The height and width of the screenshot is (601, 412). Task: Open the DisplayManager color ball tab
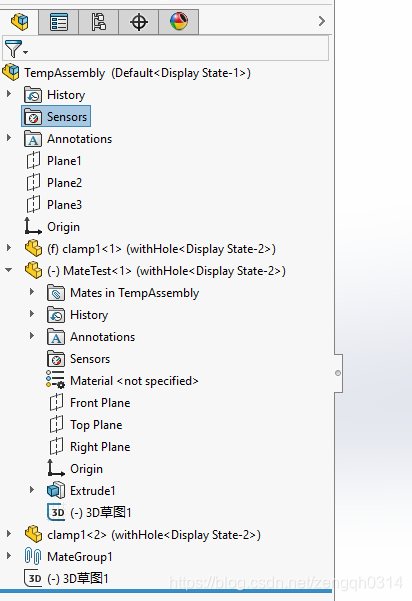[179, 22]
